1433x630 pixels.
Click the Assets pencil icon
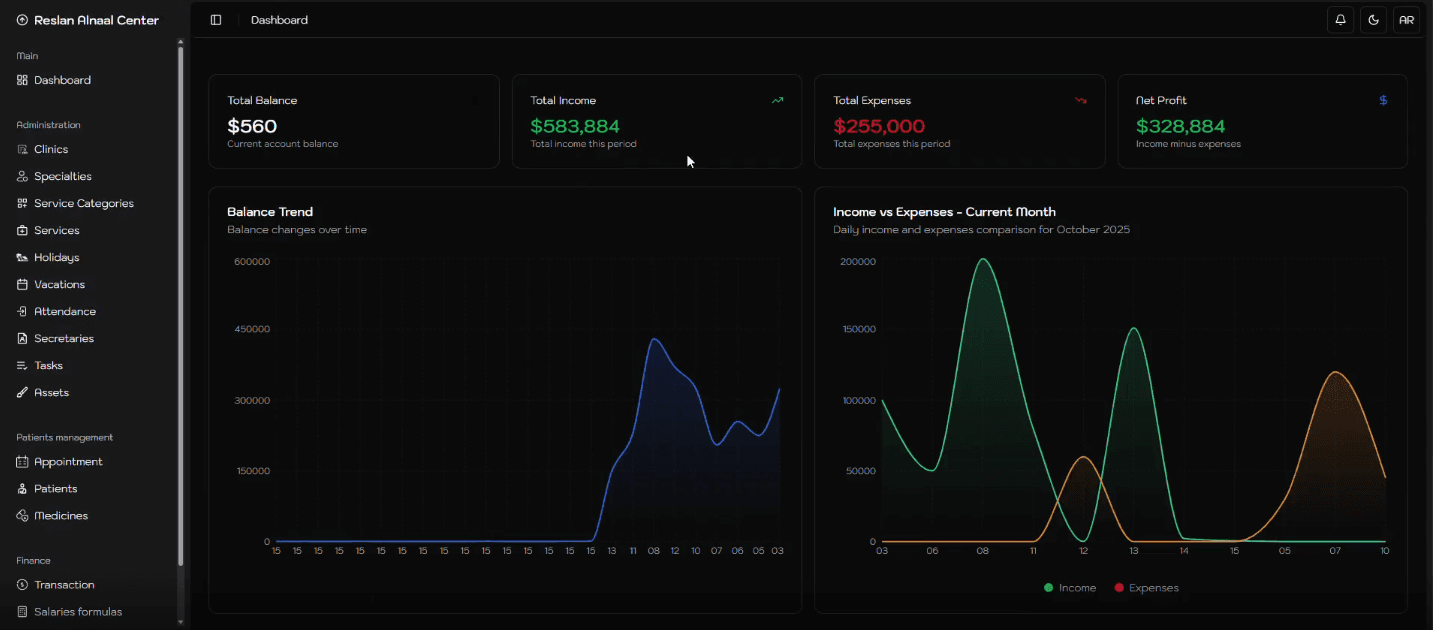(22, 392)
